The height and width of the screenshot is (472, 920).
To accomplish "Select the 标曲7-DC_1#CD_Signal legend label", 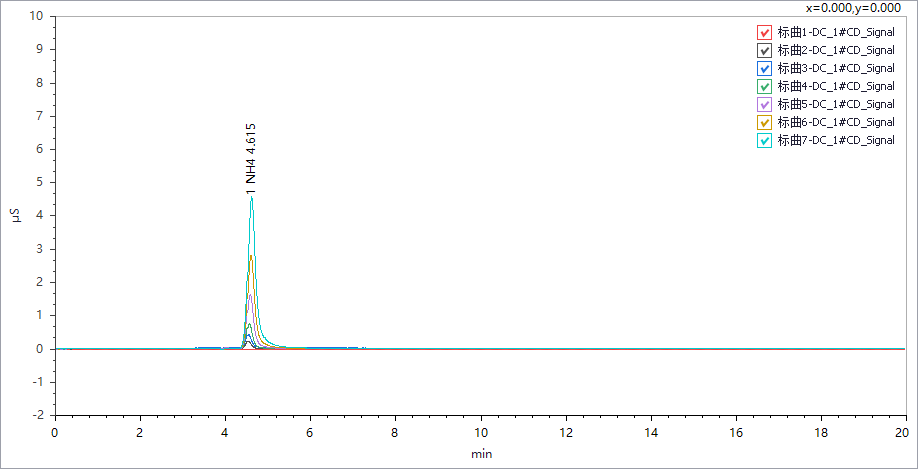I will click(836, 140).
